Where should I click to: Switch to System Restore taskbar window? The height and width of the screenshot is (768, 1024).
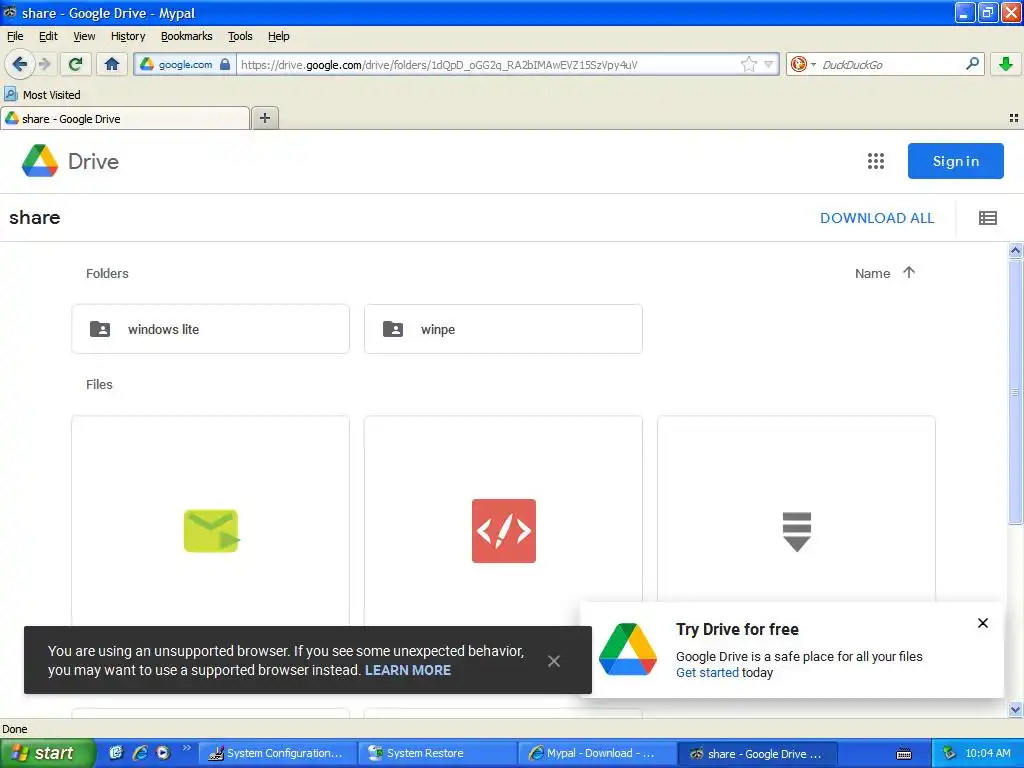pyautogui.click(x=438, y=754)
